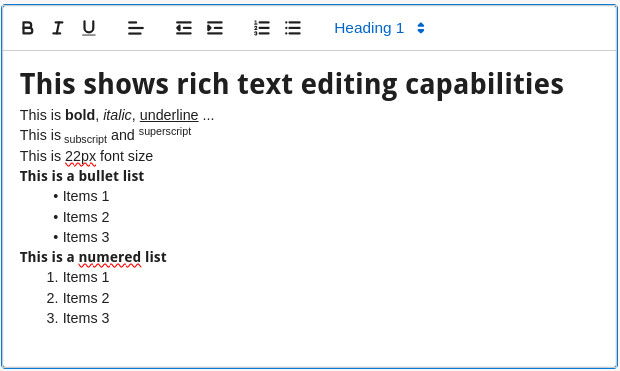Apply numbered list formatting
Image resolution: width=620 pixels, height=371 pixels.
point(262,28)
